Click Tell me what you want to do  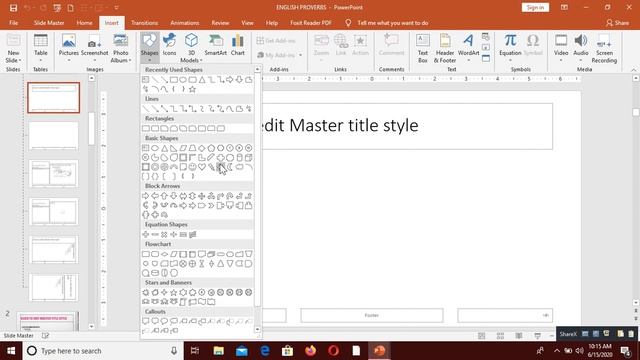[393, 23]
